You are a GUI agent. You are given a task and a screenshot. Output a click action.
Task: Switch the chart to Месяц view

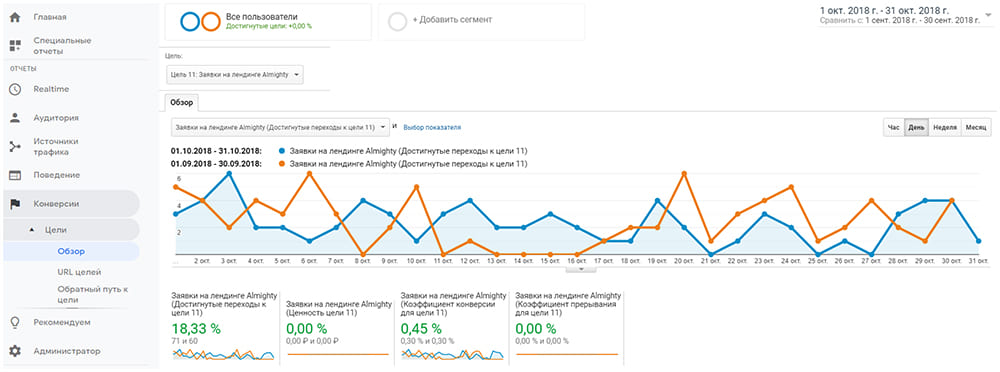coord(976,128)
